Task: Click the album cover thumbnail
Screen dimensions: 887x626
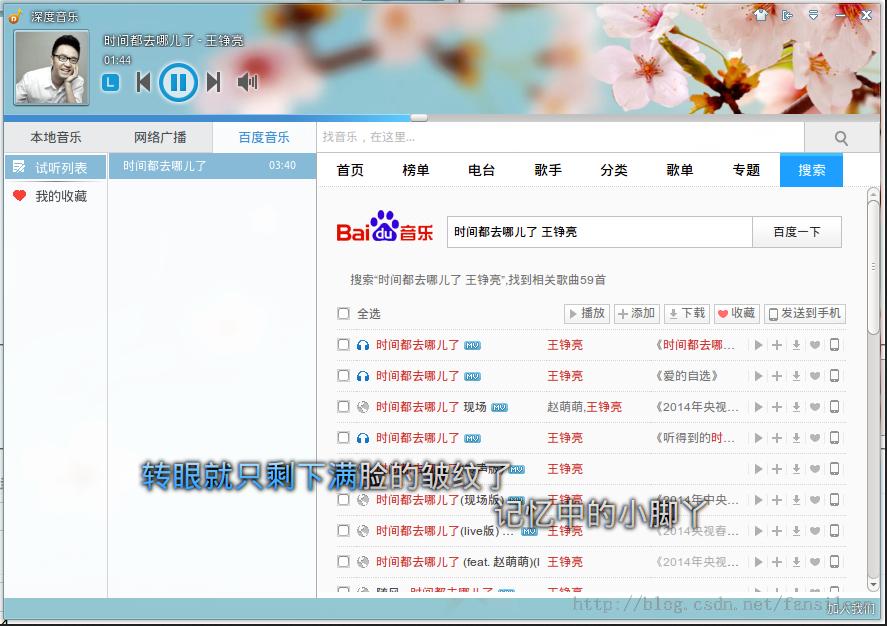Action: pyautogui.click(x=51, y=68)
